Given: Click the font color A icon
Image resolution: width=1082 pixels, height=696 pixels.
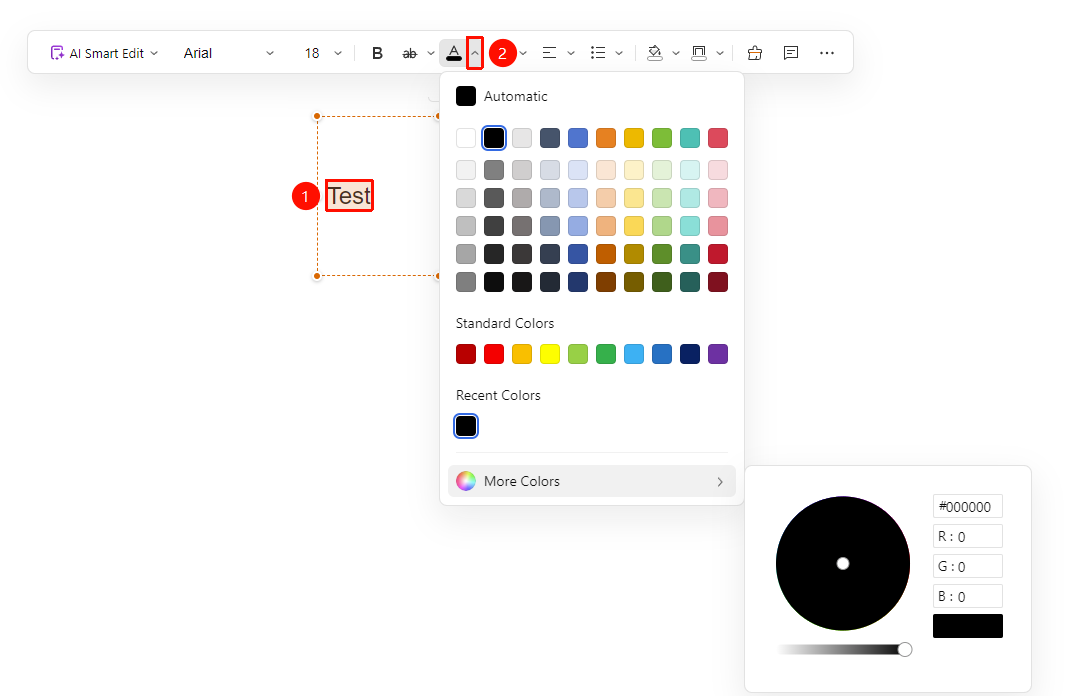Looking at the screenshot, I should tap(453, 53).
